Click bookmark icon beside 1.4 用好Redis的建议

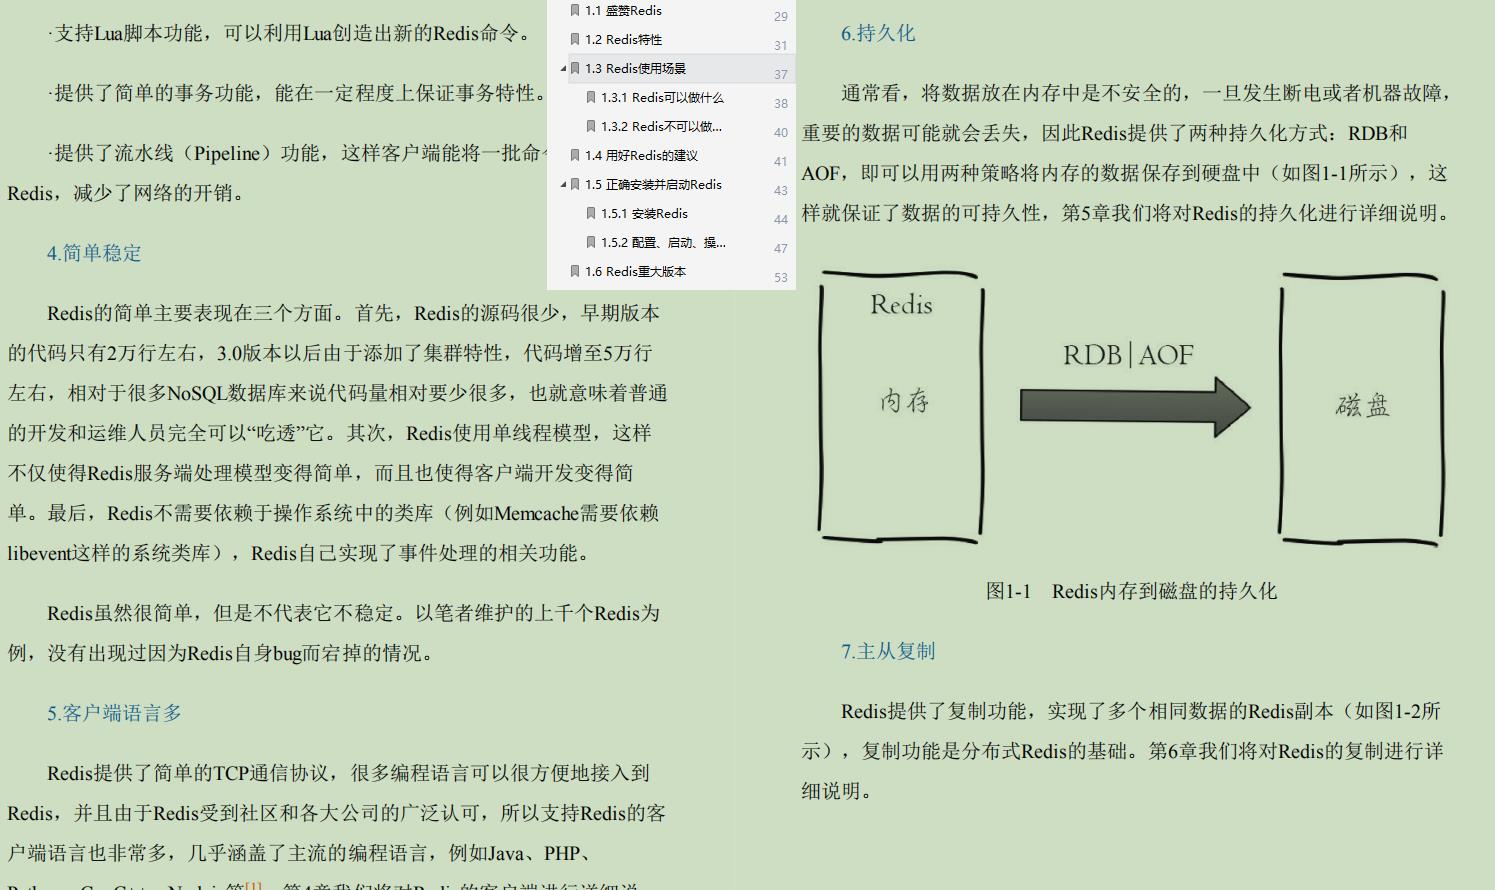click(x=575, y=156)
